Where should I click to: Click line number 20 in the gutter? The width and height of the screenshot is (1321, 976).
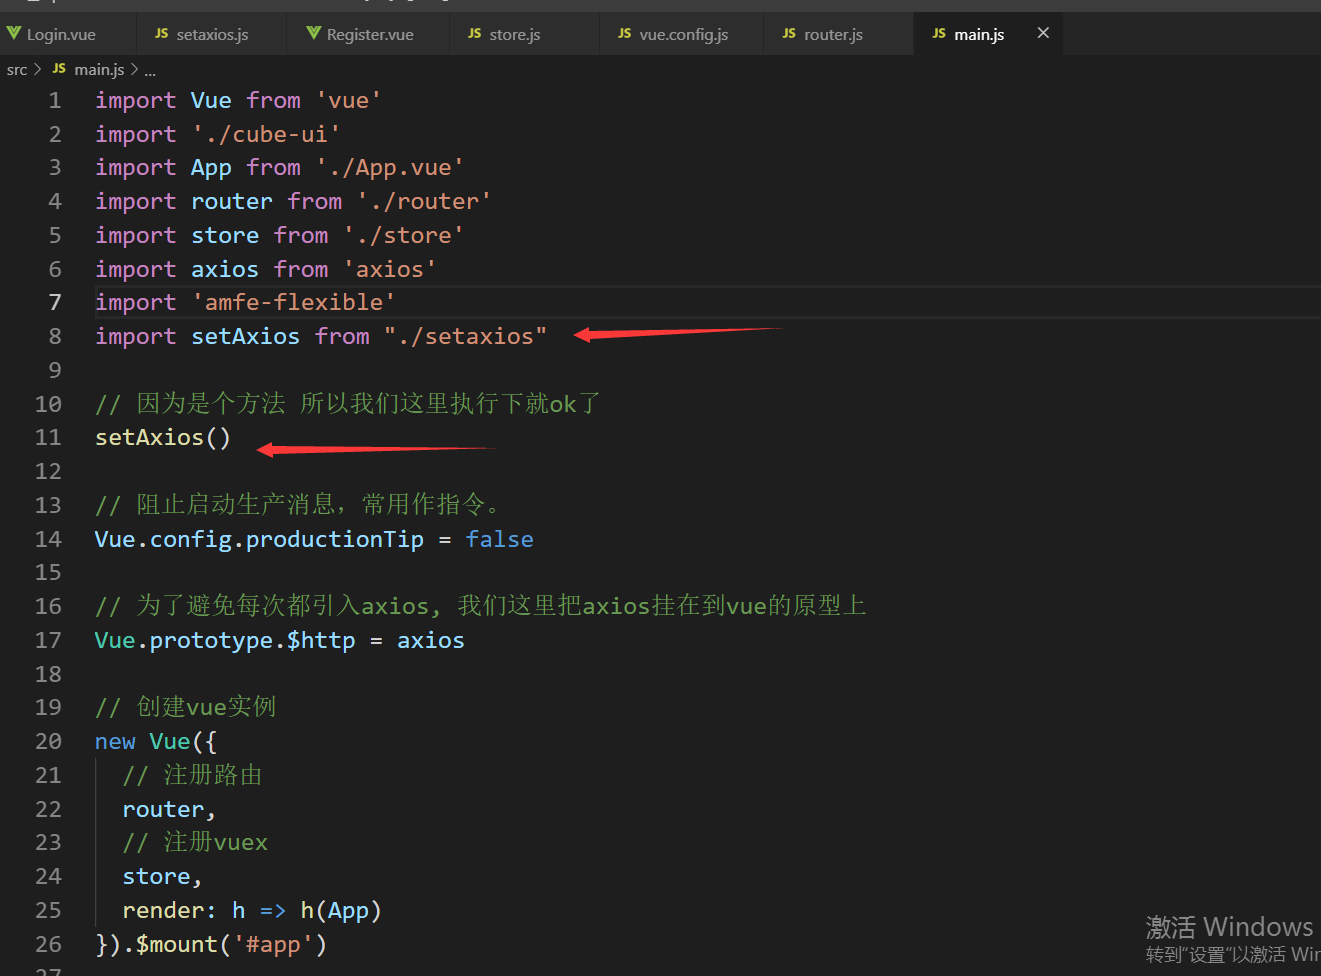tap(48, 742)
